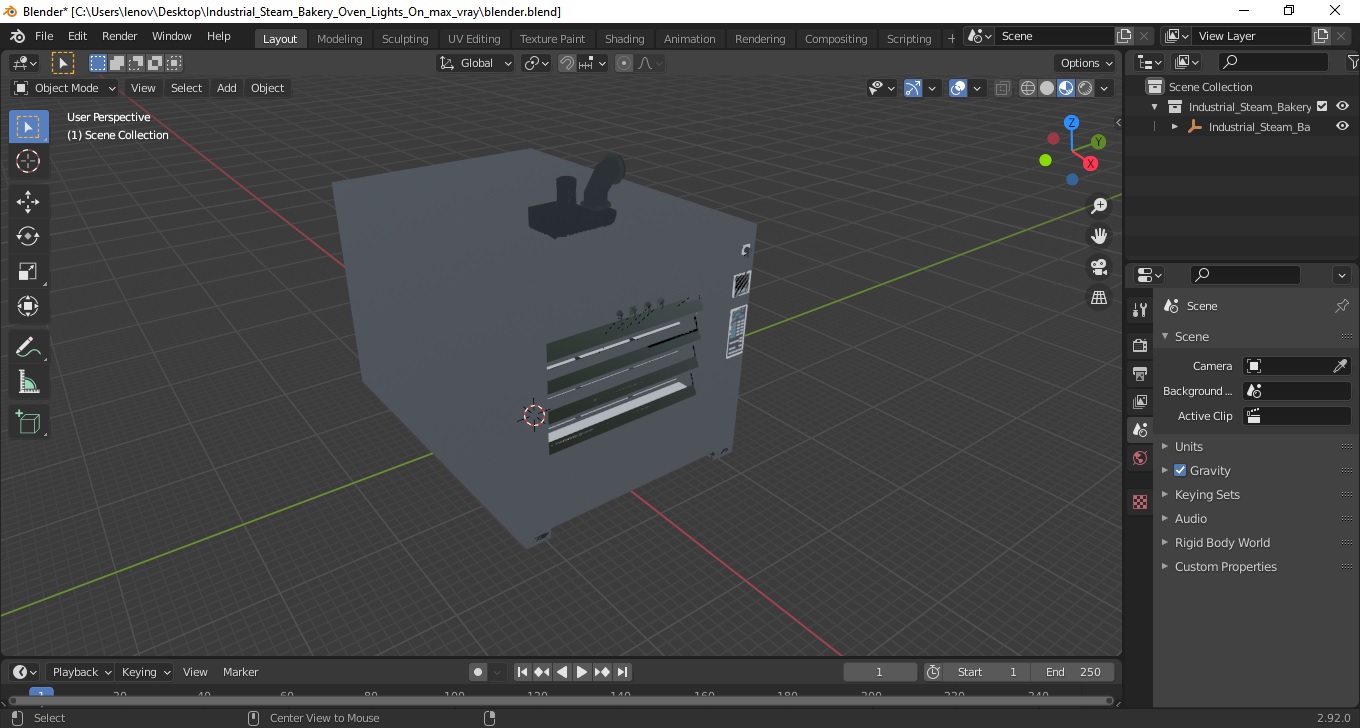Select the Add Cube tool
Image resolution: width=1360 pixels, height=728 pixels.
pos(28,422)
